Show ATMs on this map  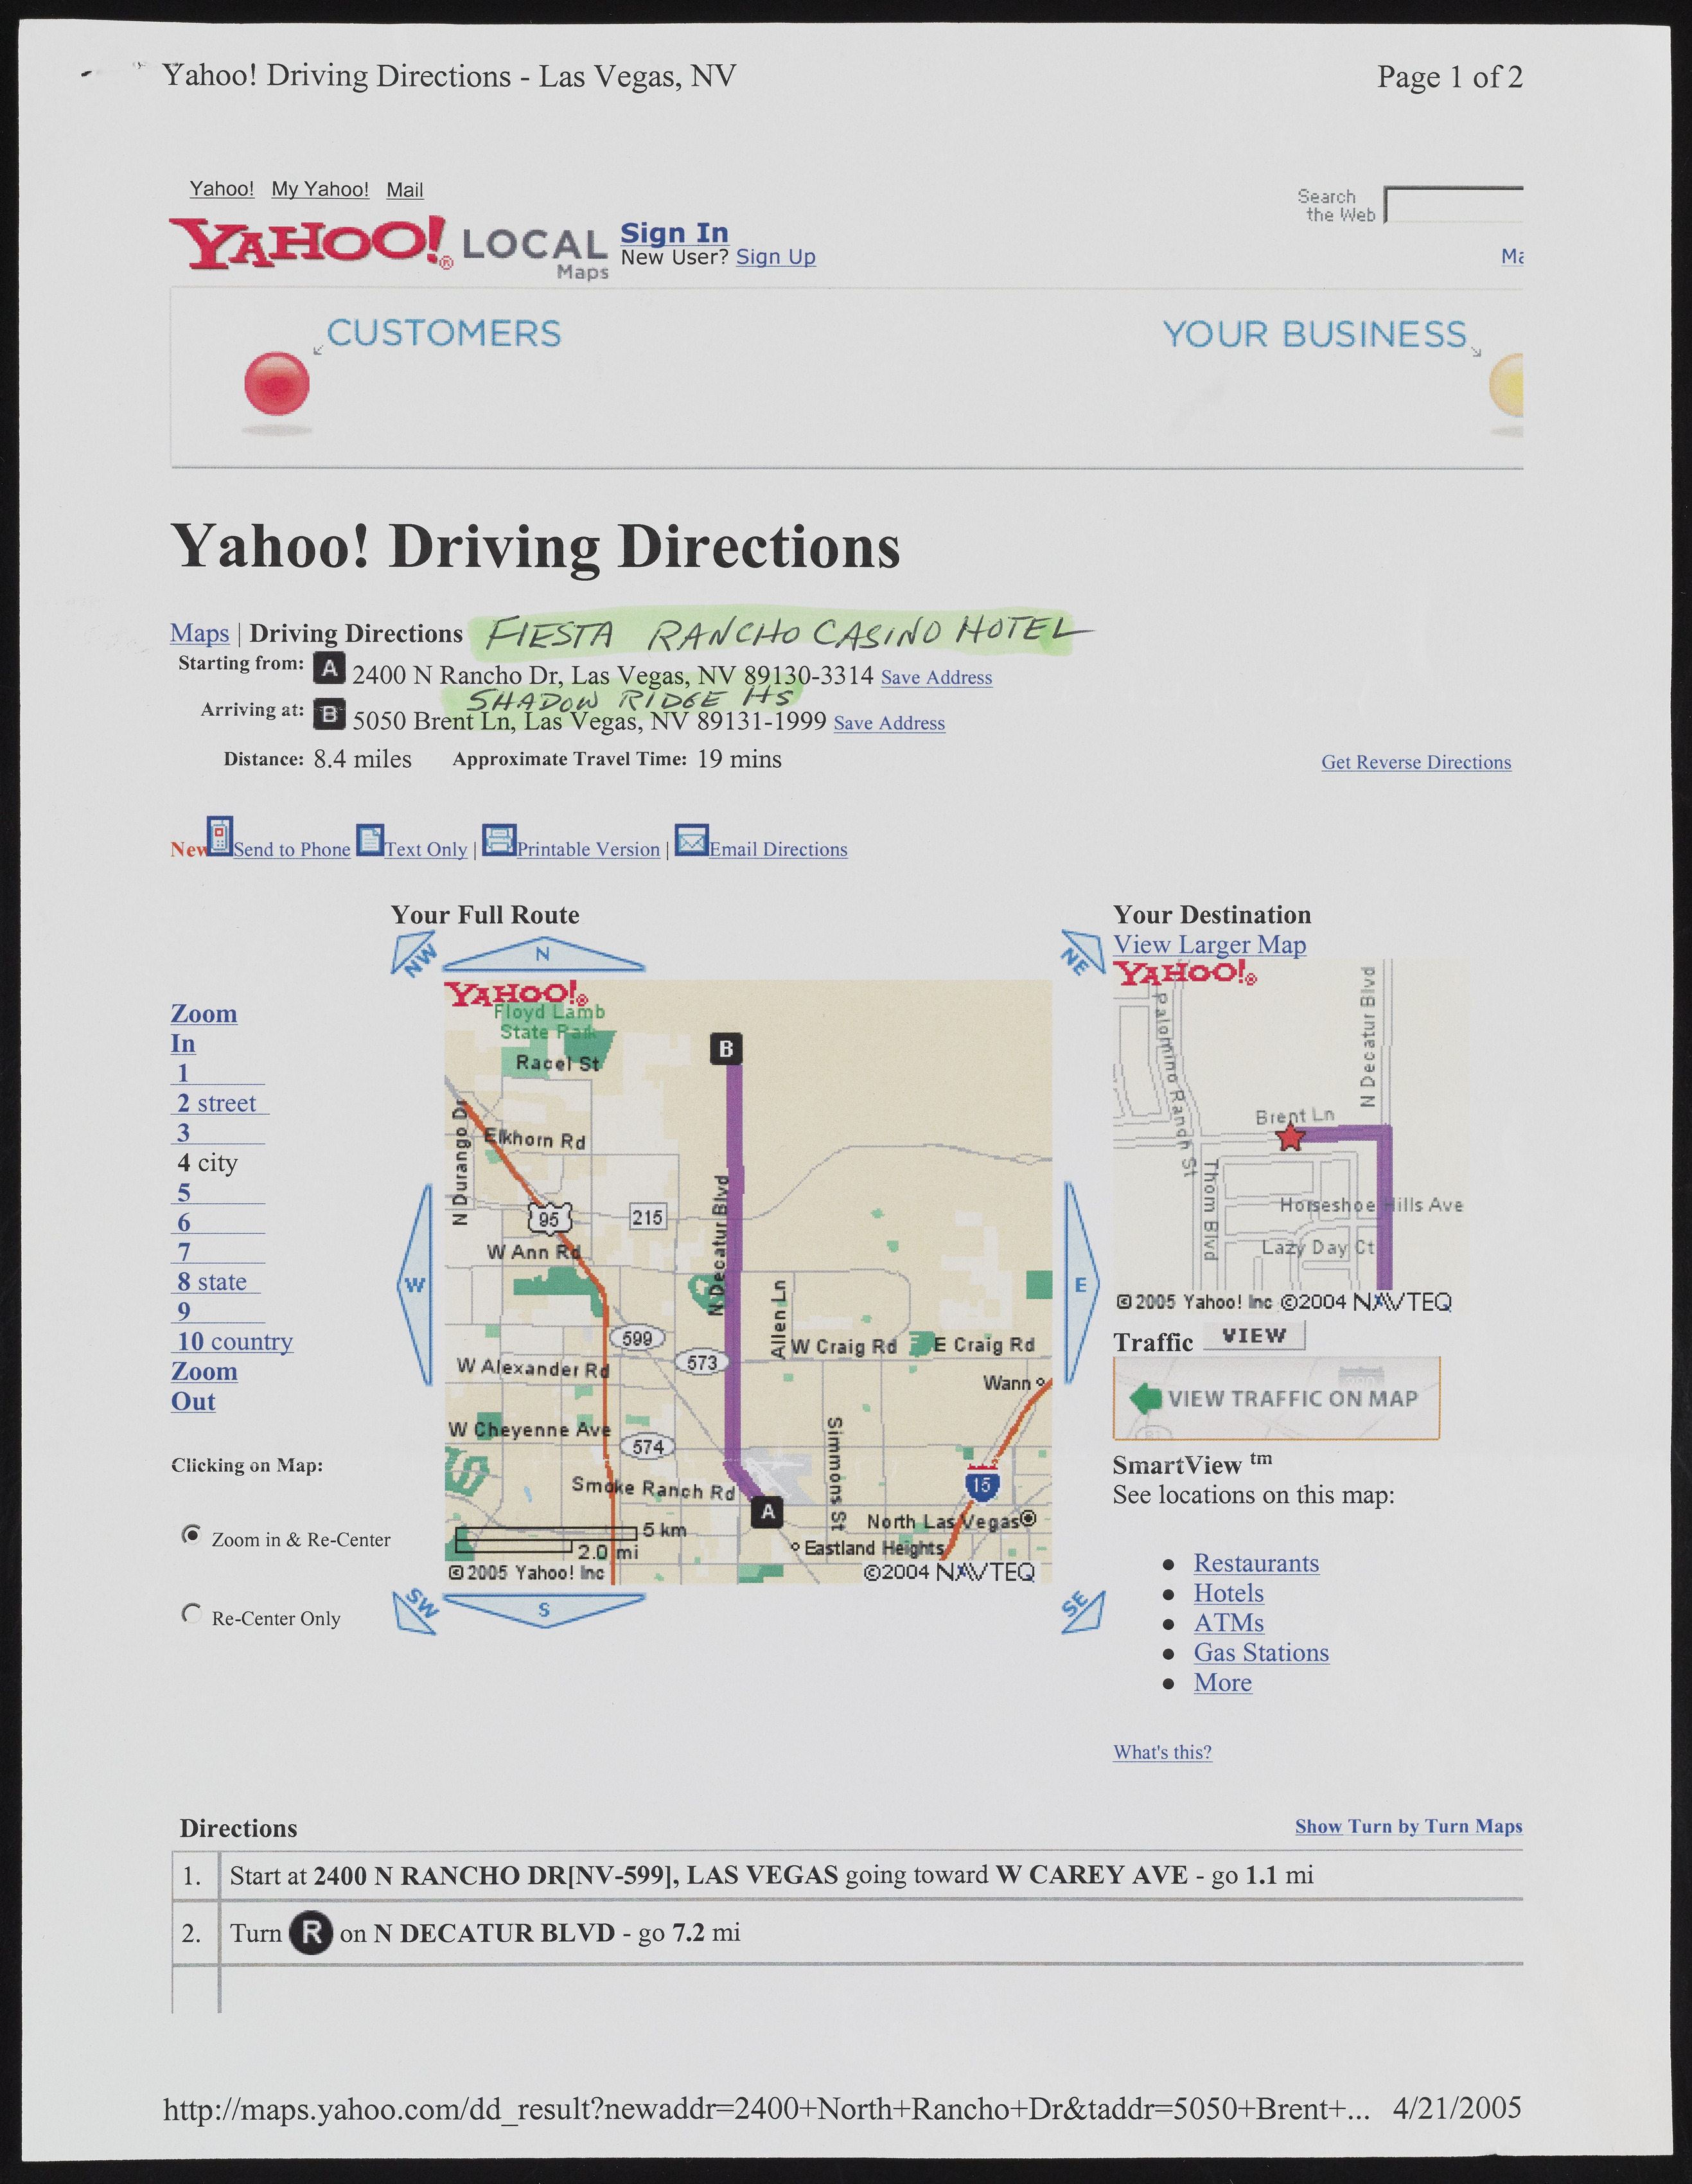pyautogui.click(x=1229, y=1623)
